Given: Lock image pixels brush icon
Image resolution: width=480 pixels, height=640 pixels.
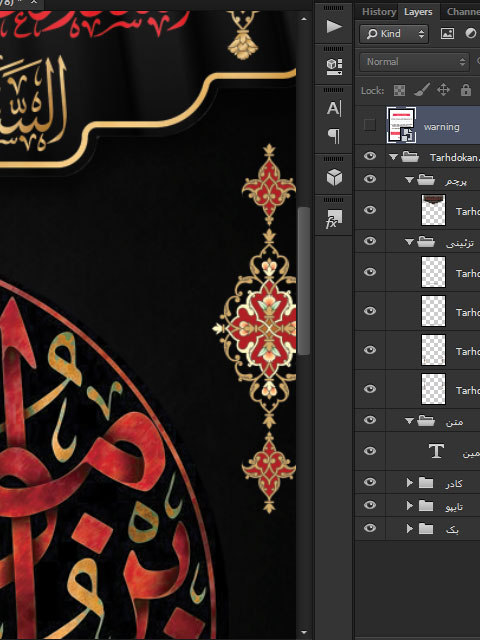Looking at the screenshot, I should point(422,90).
